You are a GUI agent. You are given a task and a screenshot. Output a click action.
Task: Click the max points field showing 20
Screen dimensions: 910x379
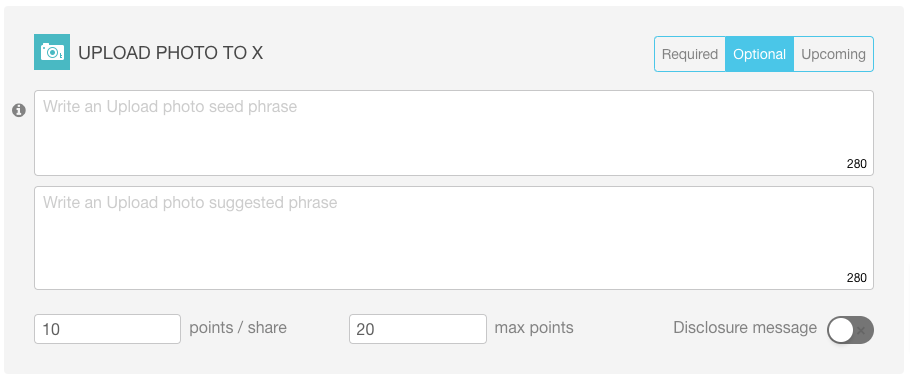418,329
